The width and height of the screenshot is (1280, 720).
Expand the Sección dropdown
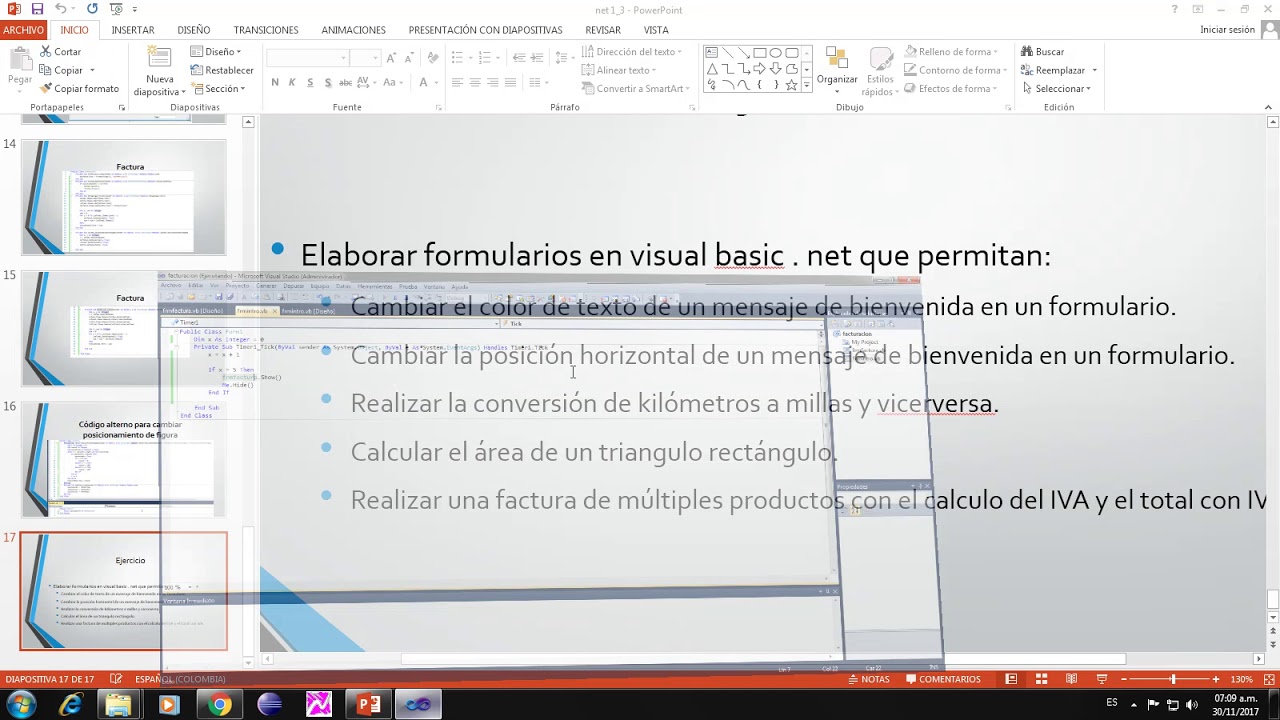point(219,88)
